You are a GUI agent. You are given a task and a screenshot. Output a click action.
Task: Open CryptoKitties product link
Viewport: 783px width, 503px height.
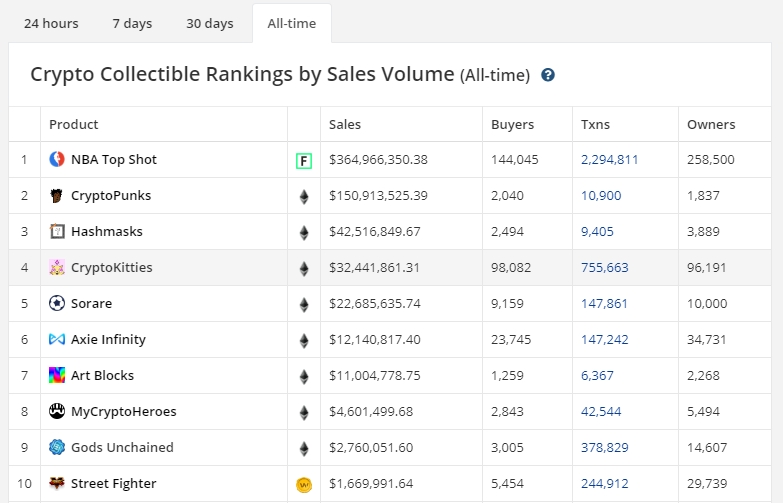point(112,267)
